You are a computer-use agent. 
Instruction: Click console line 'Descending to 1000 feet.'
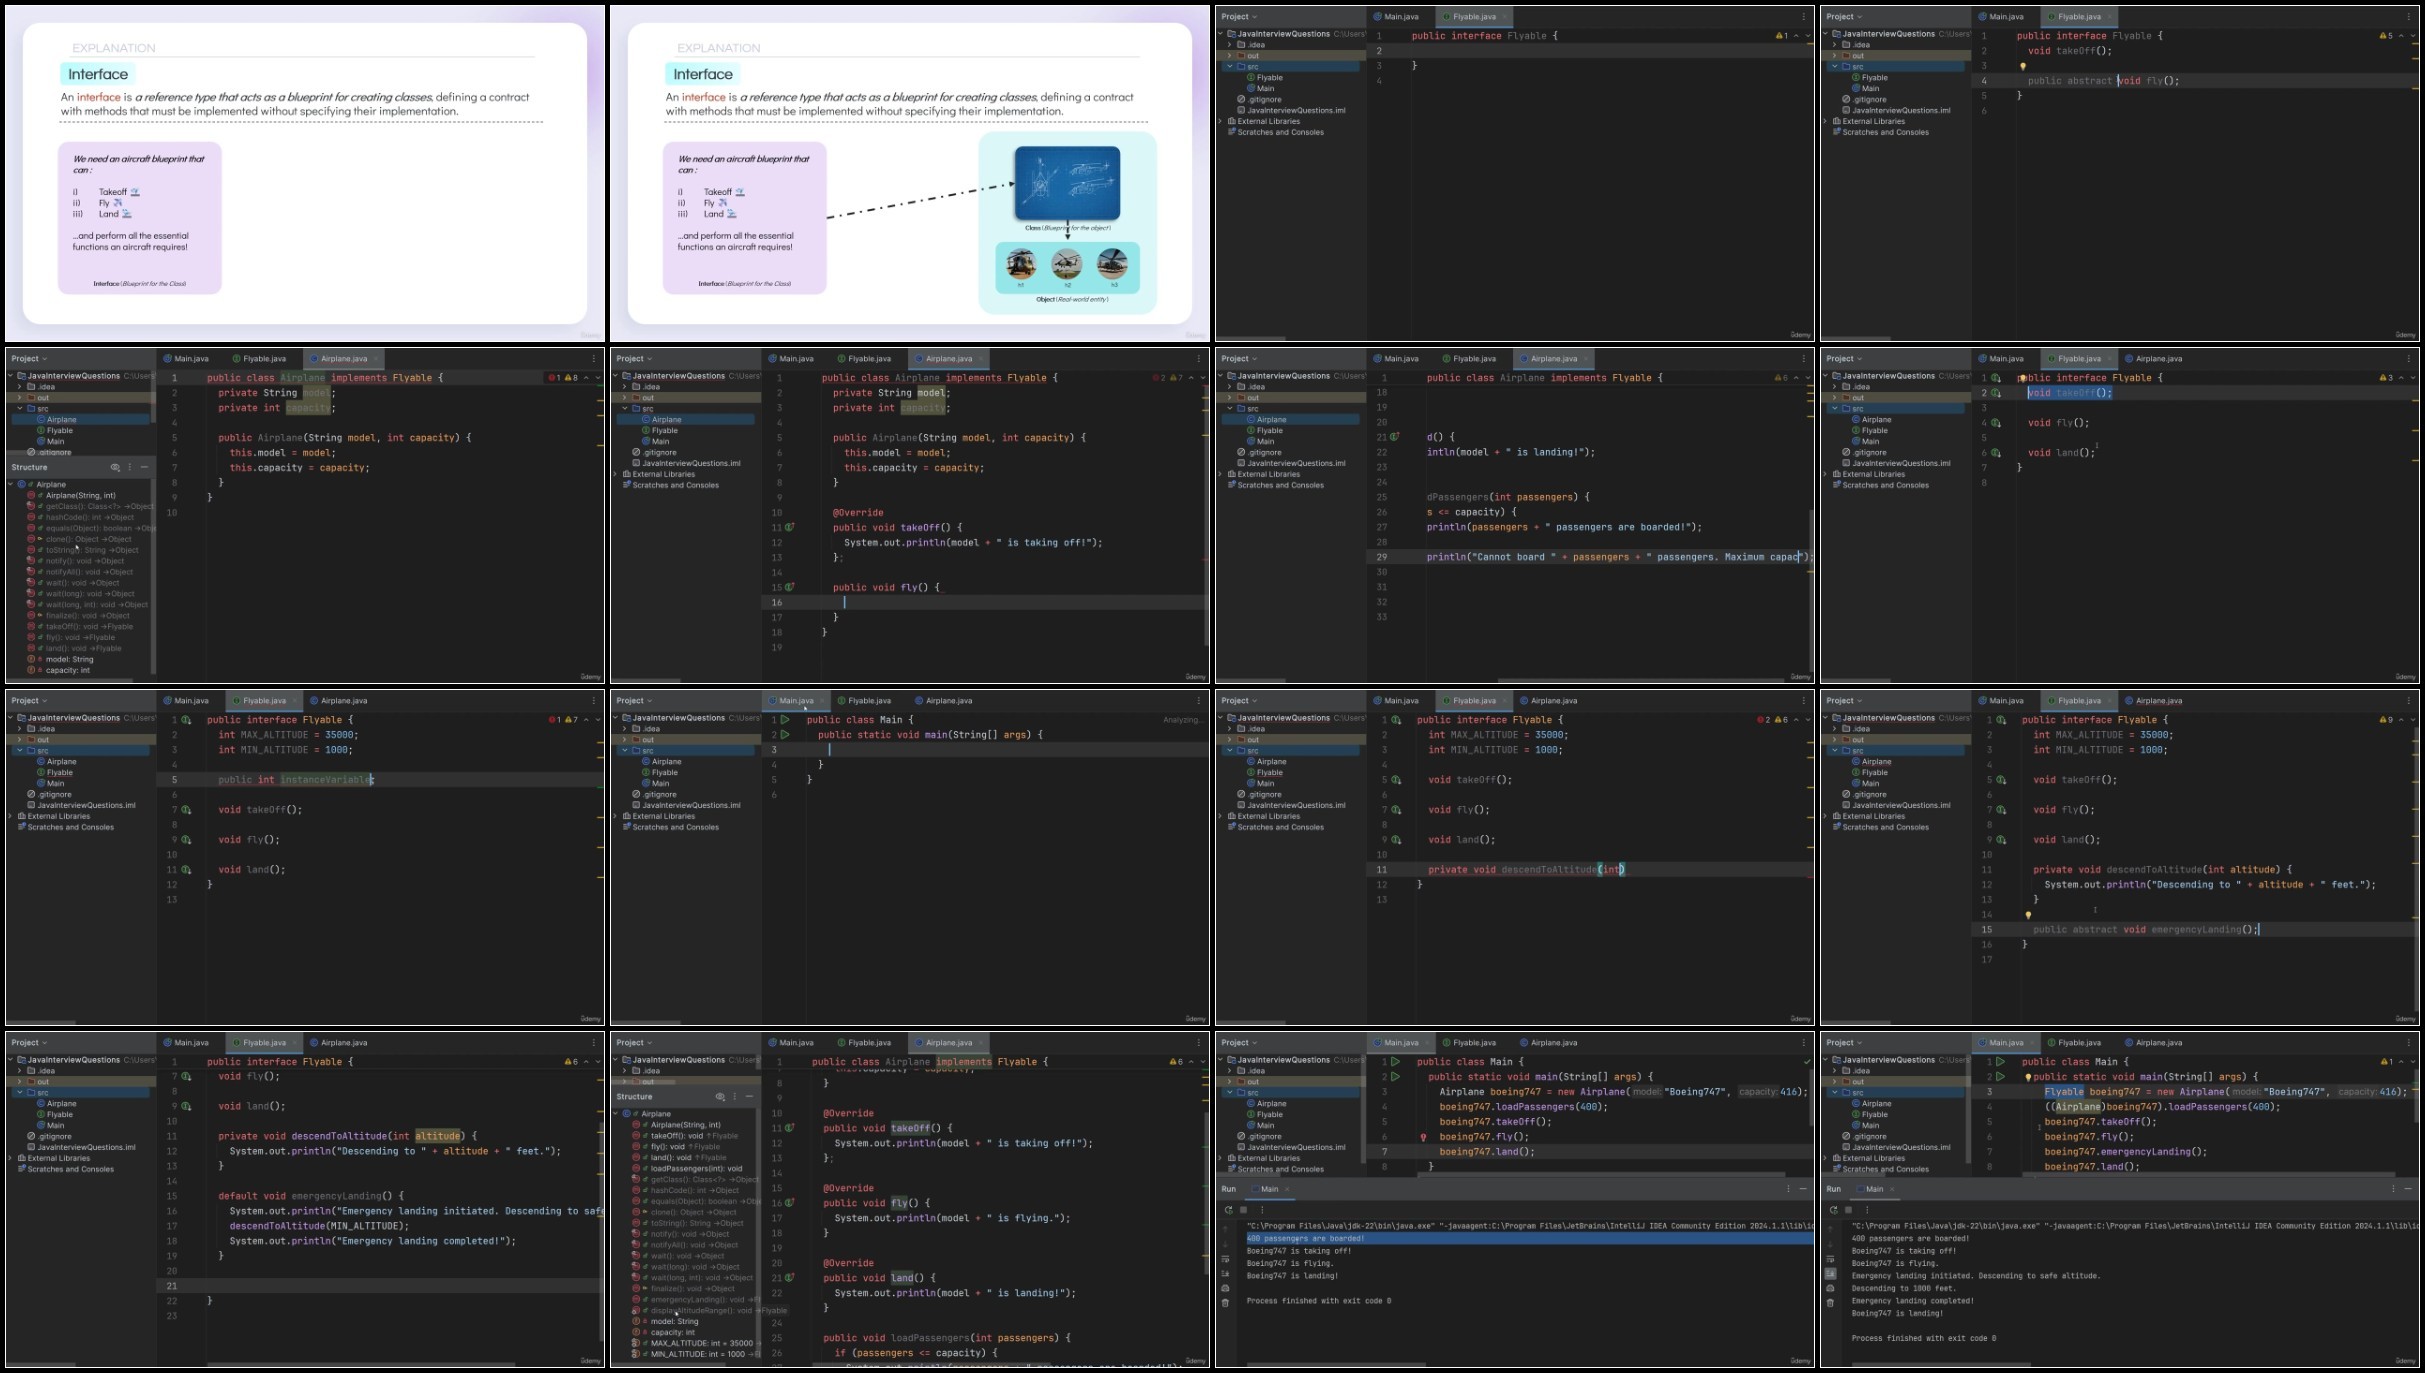click(1905, 1289)
